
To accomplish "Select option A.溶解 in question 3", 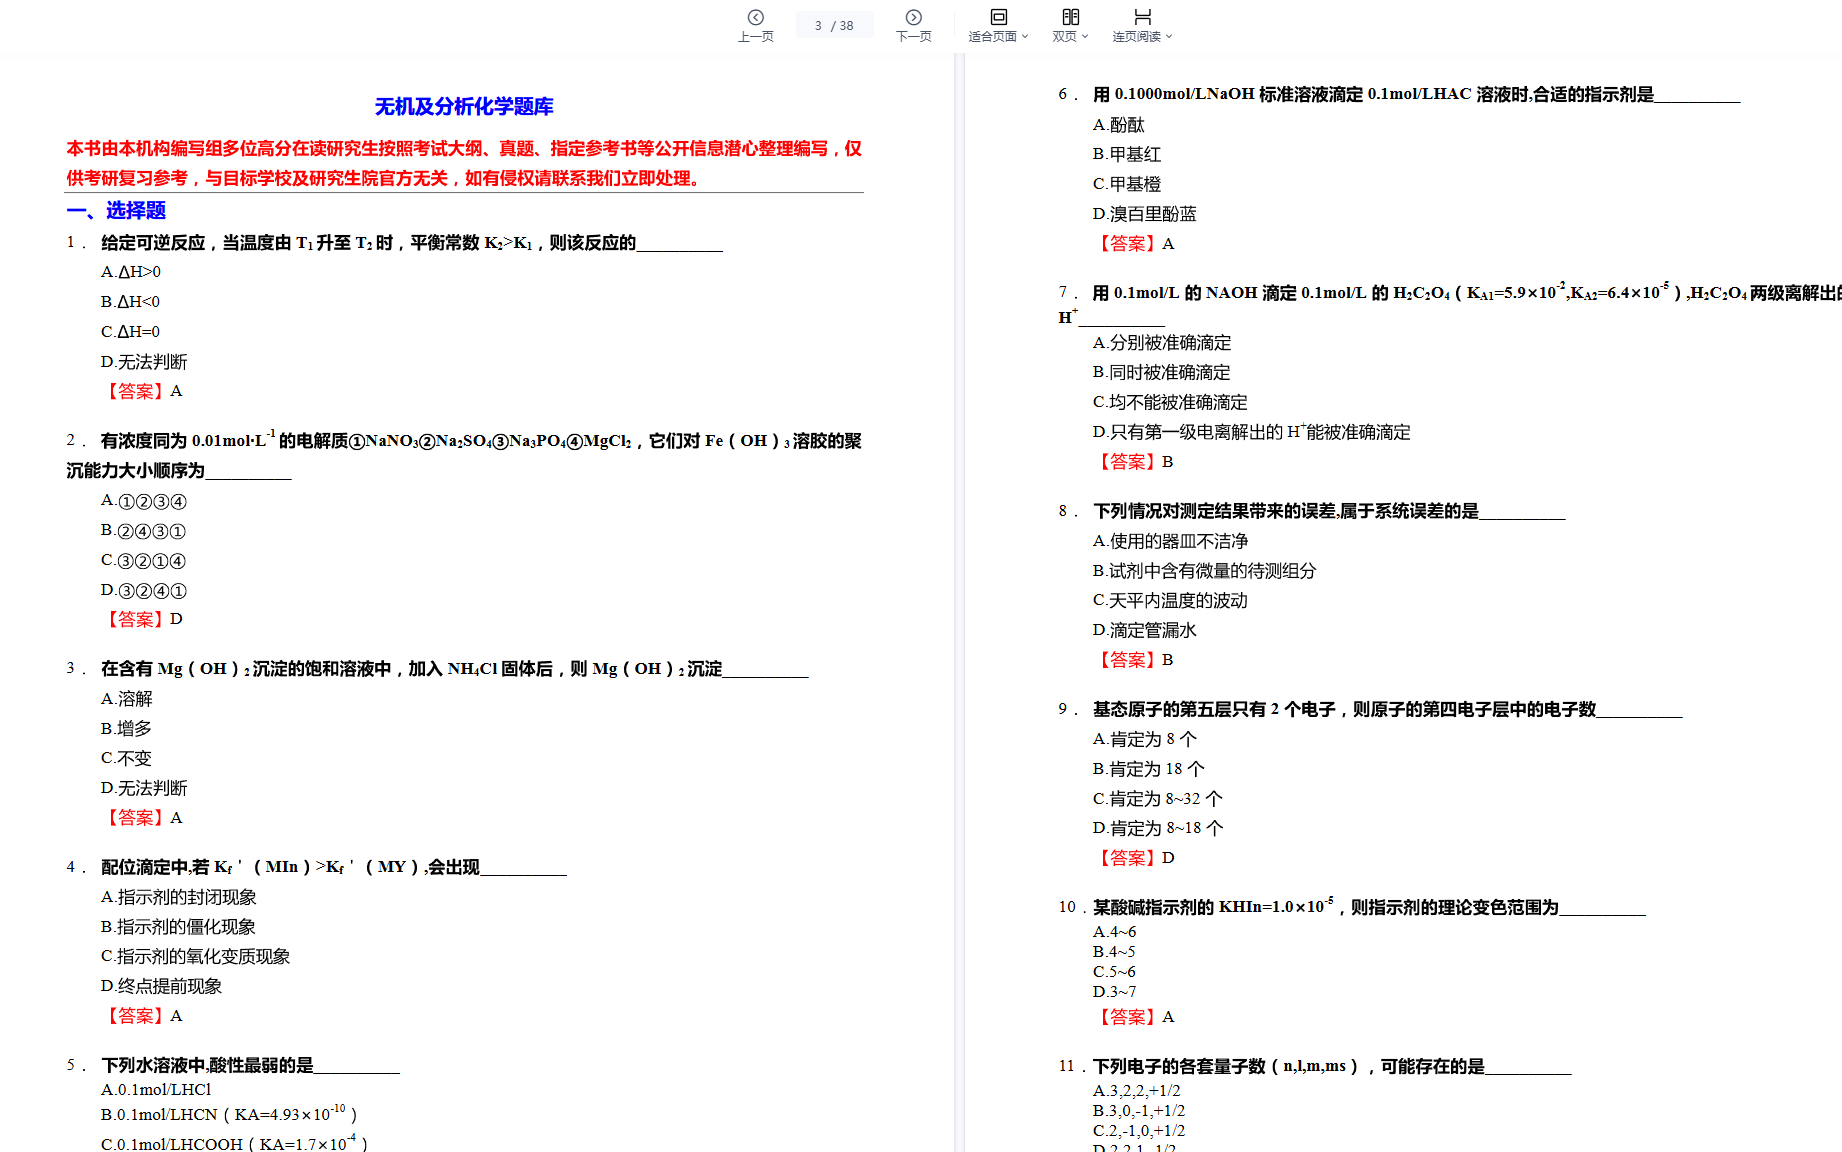I will point(127,699).
